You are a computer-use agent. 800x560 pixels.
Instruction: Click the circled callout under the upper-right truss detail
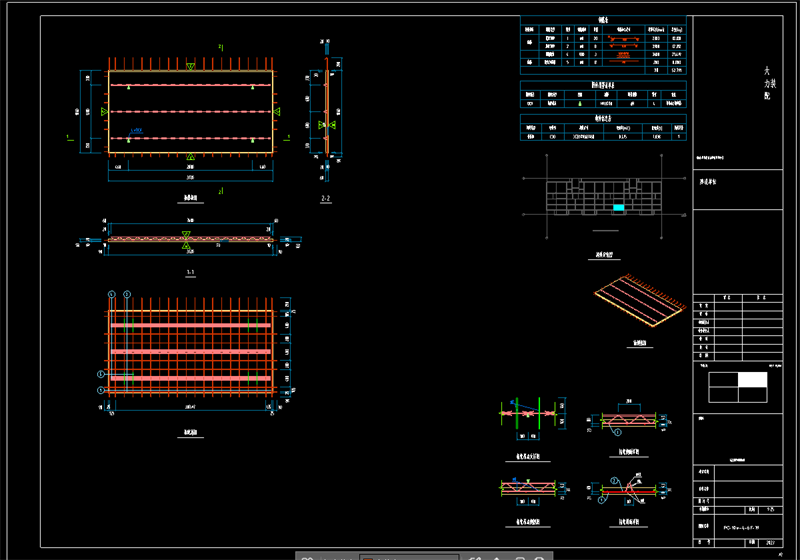point(618,432)
